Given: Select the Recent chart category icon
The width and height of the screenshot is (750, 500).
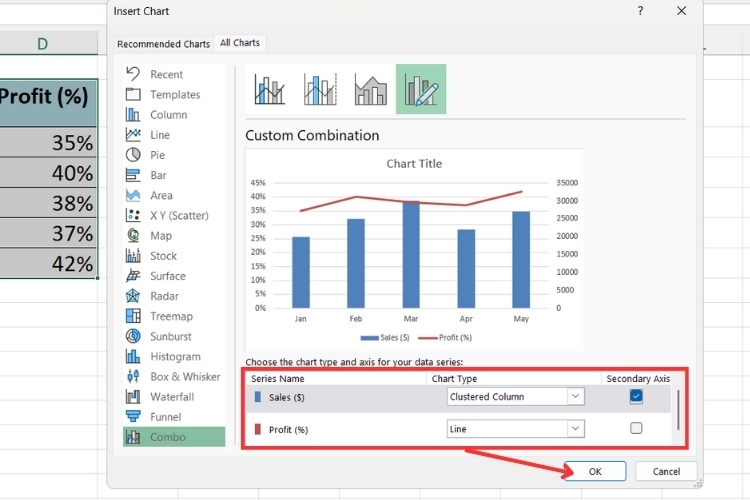Looking at the screenshot, I should [x=133, y=74].
